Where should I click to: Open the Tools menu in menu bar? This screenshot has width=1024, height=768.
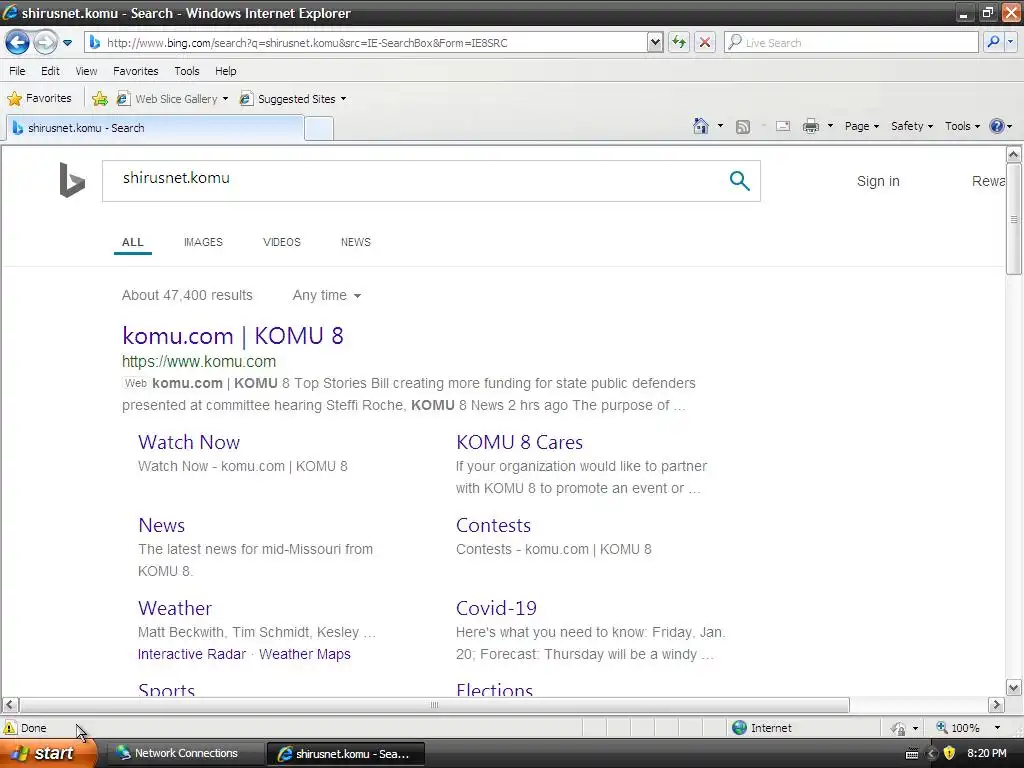(x=187, y=71)
